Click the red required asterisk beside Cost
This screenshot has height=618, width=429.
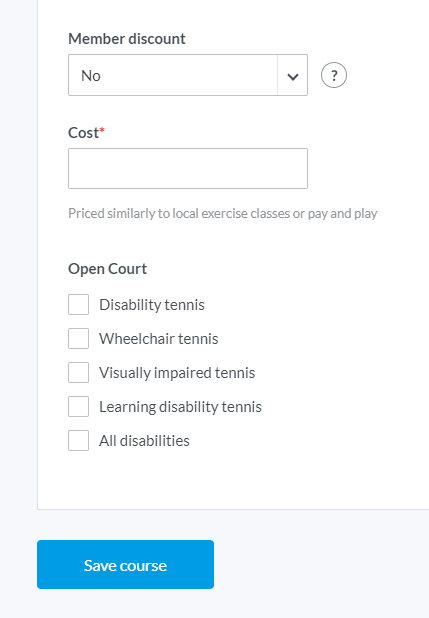pyautogui.click(x=102, y=130)
